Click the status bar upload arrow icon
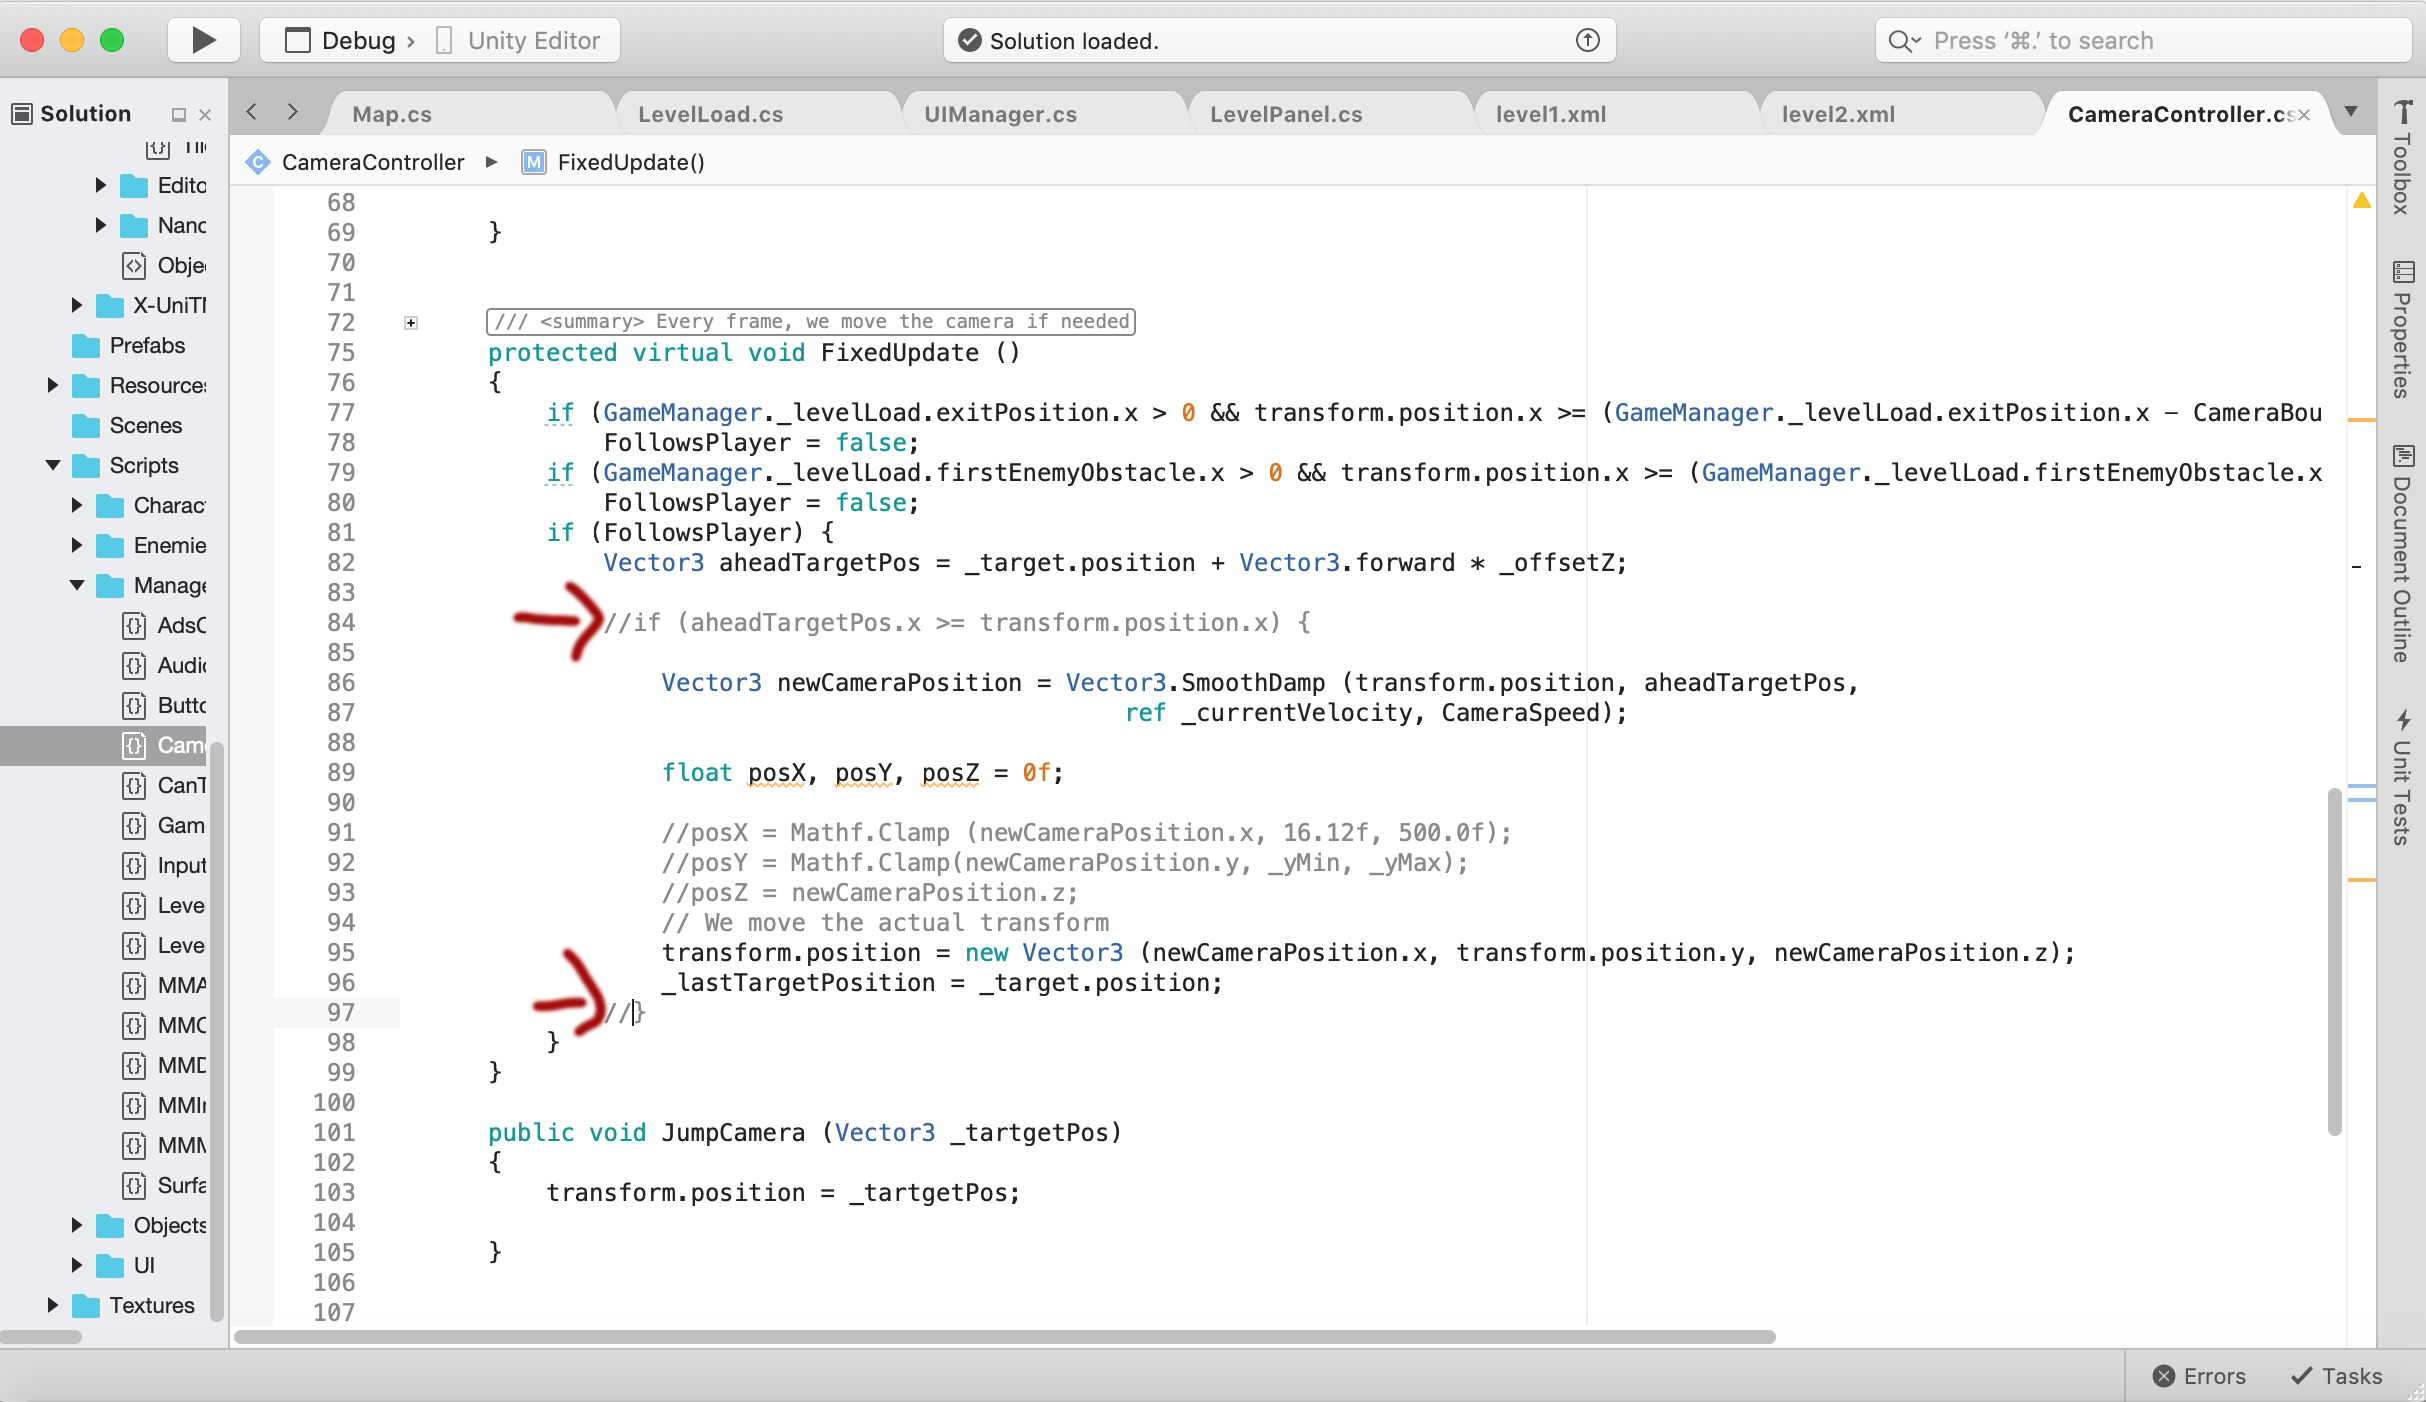Image resolution: width=2426 pixels, height=1402 pixels. (x=1587, y=40)
